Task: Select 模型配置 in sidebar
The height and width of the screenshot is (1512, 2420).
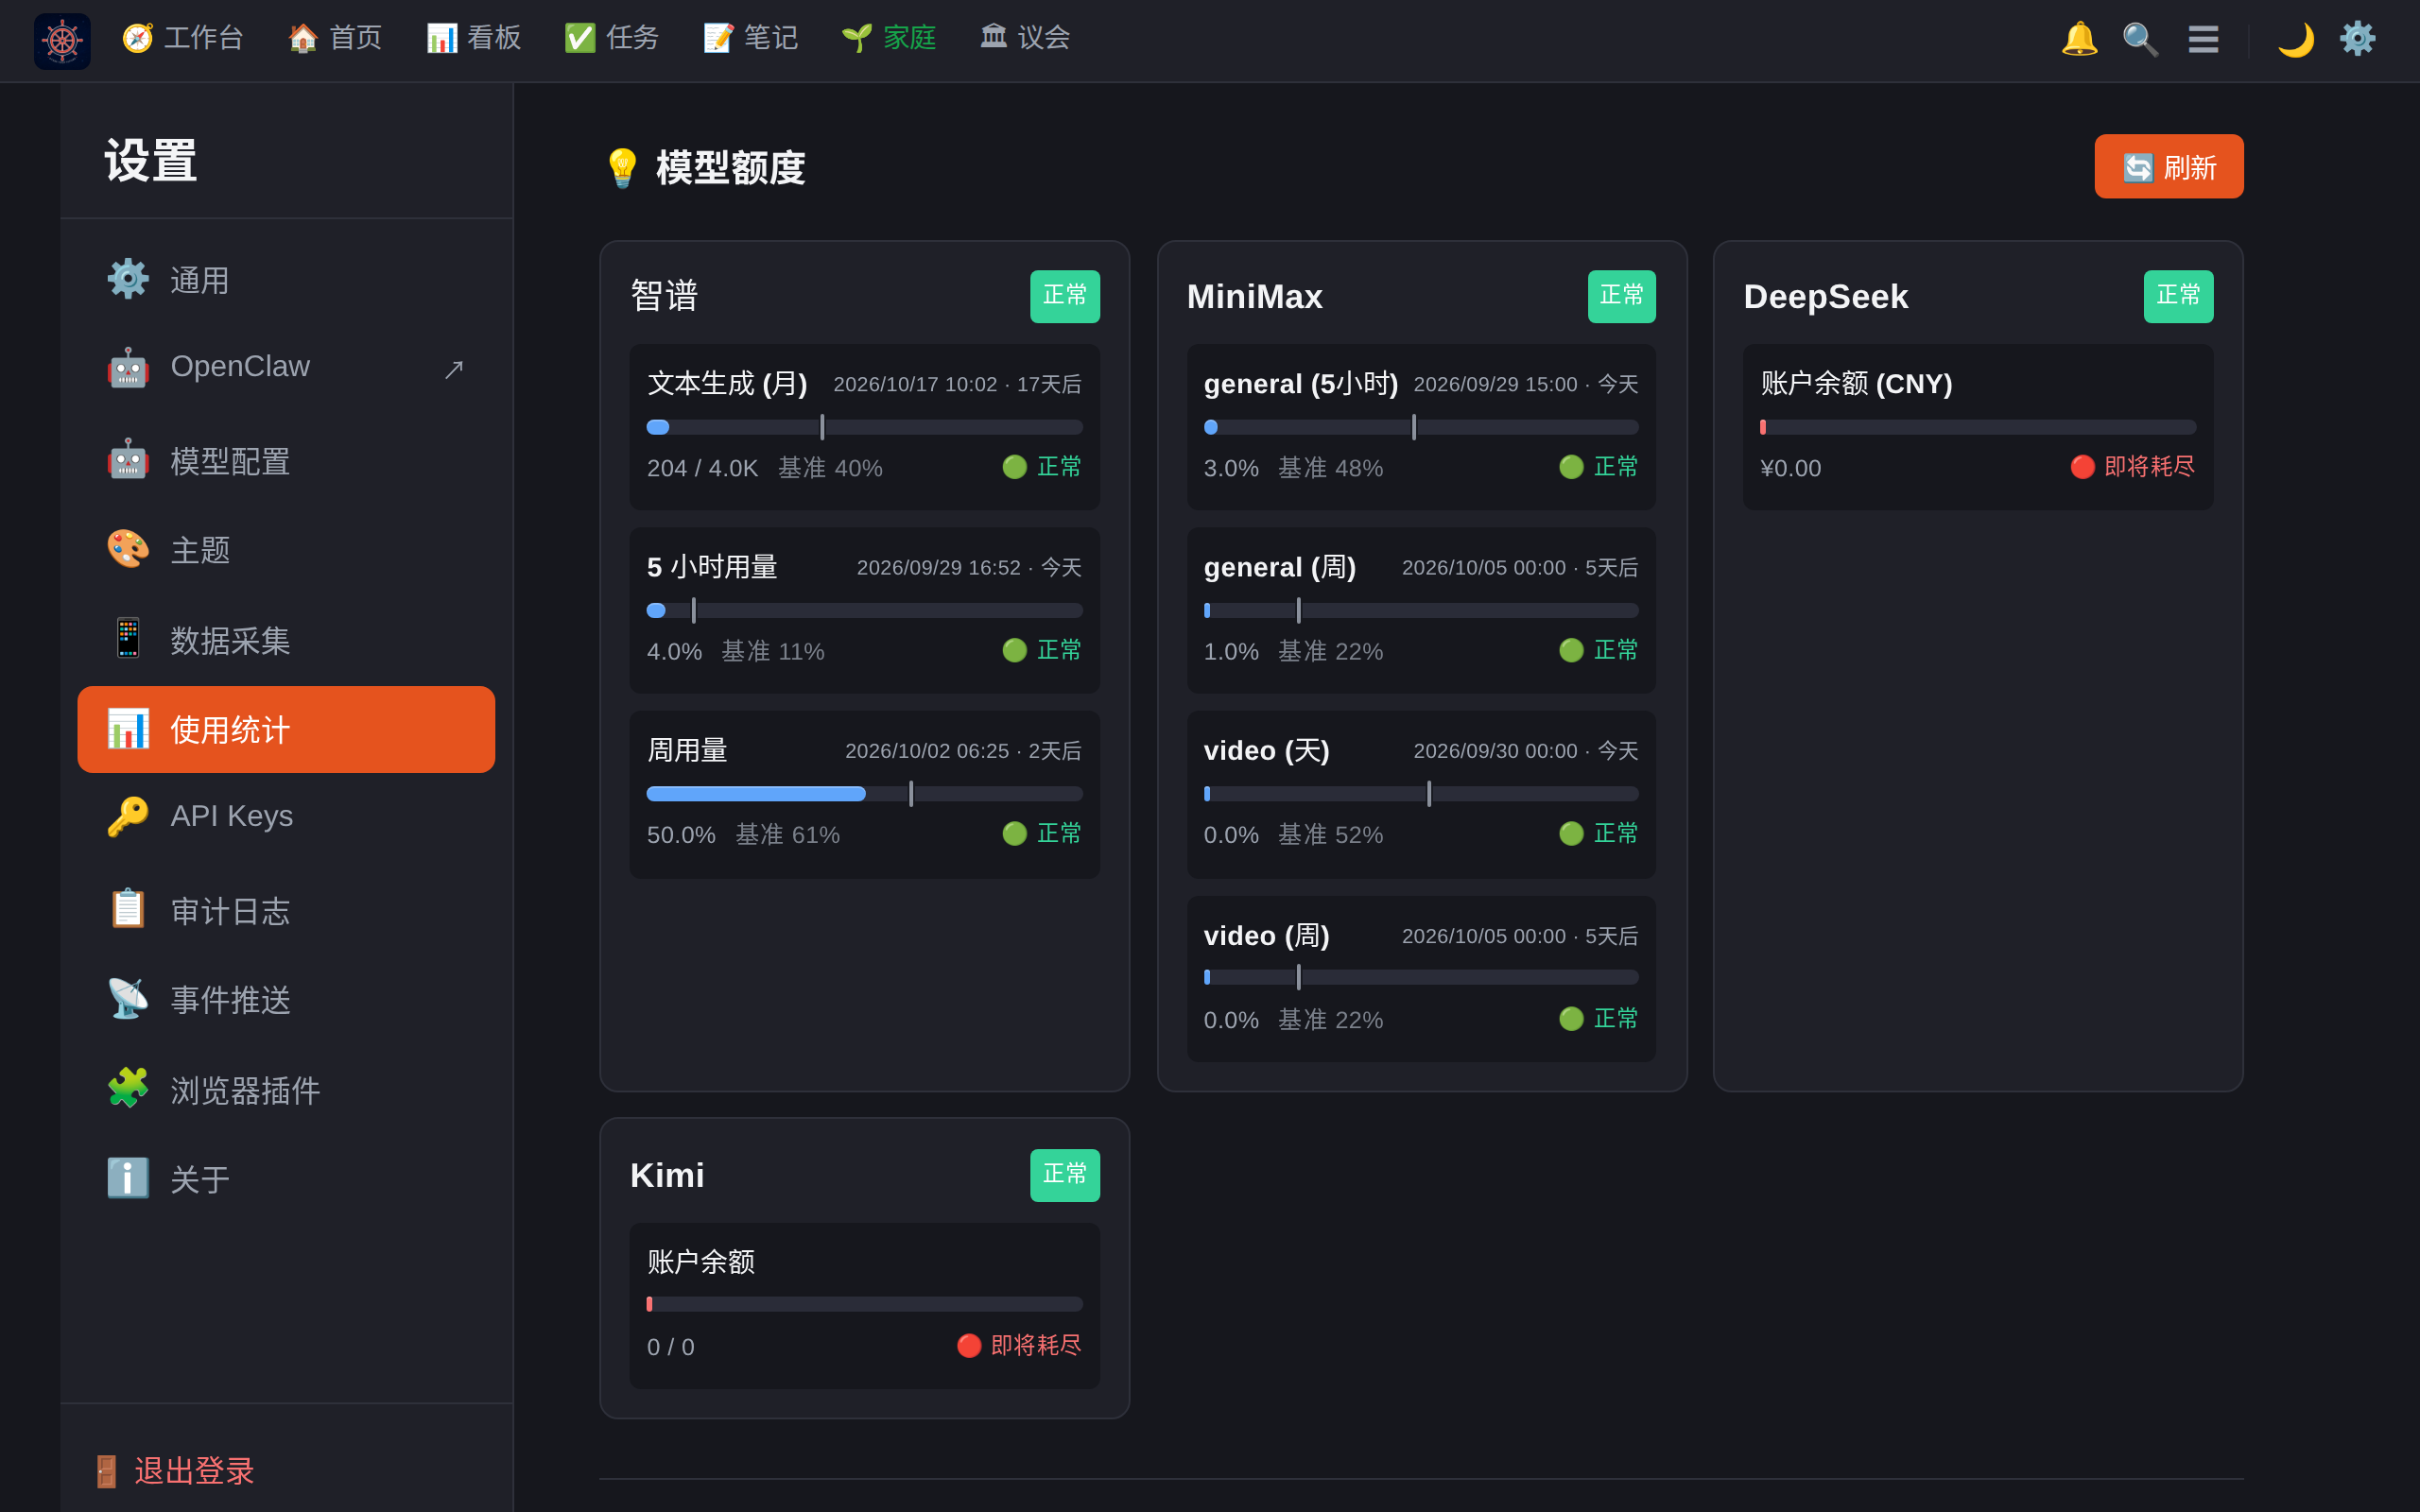Action: pyautogui.click(x=286, y=461)
